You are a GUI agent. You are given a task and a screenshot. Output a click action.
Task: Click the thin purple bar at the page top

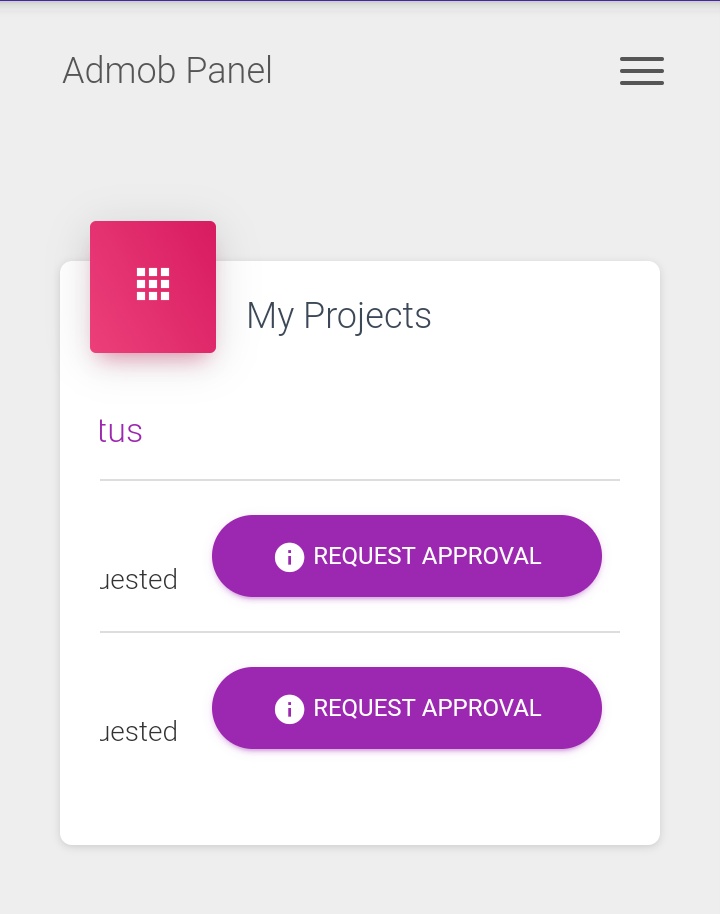360,1
